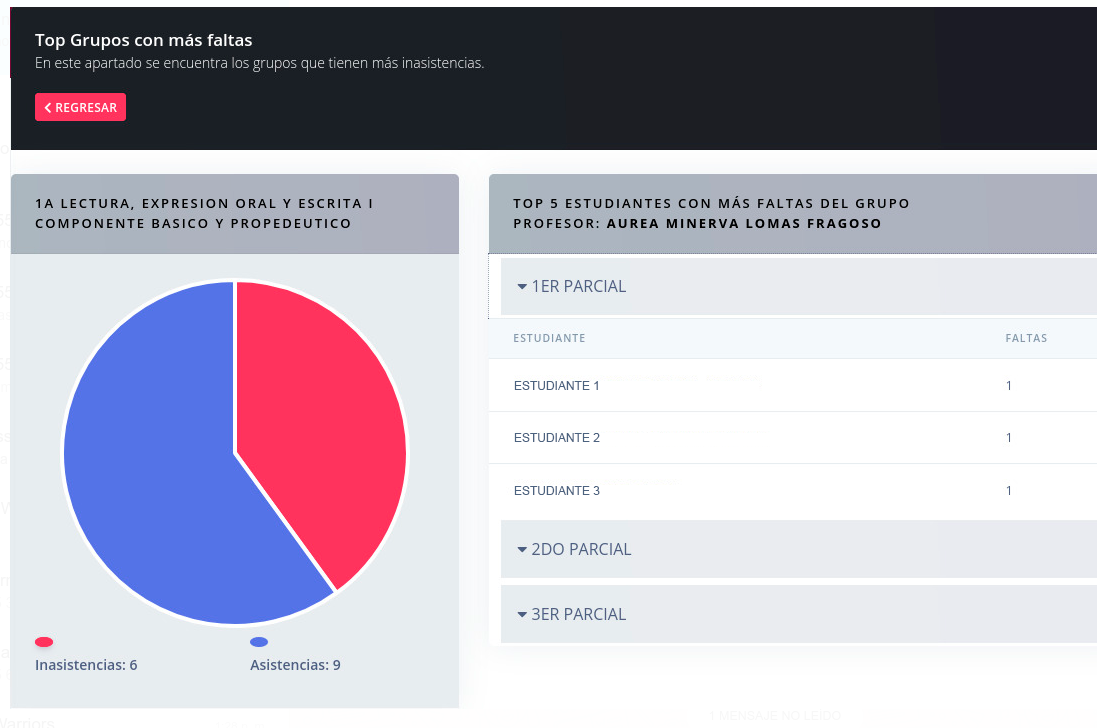Click the ESTUDIANTE column header
Image resolution: width=1097 pixels, height=728 pixels.
549,338
